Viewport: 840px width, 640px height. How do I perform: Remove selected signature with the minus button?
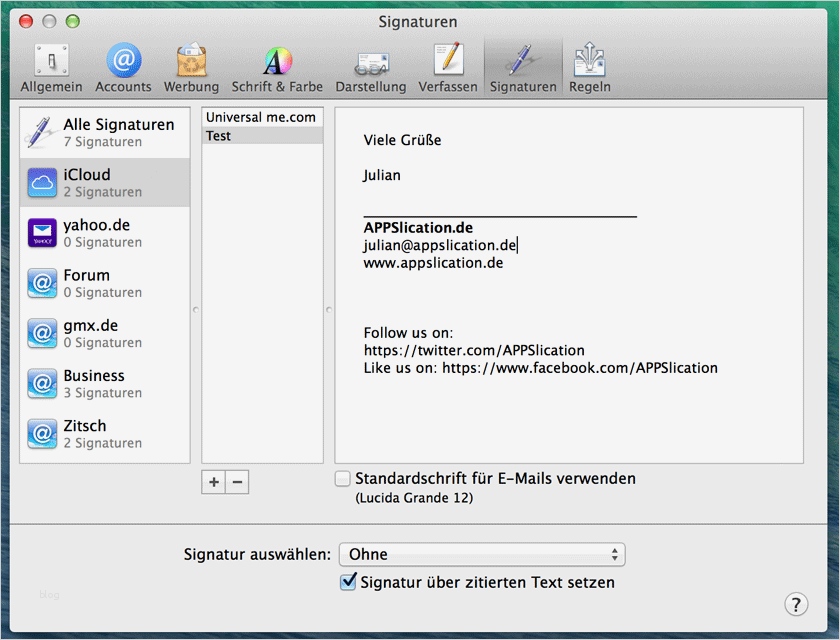[x=237, y=482]
